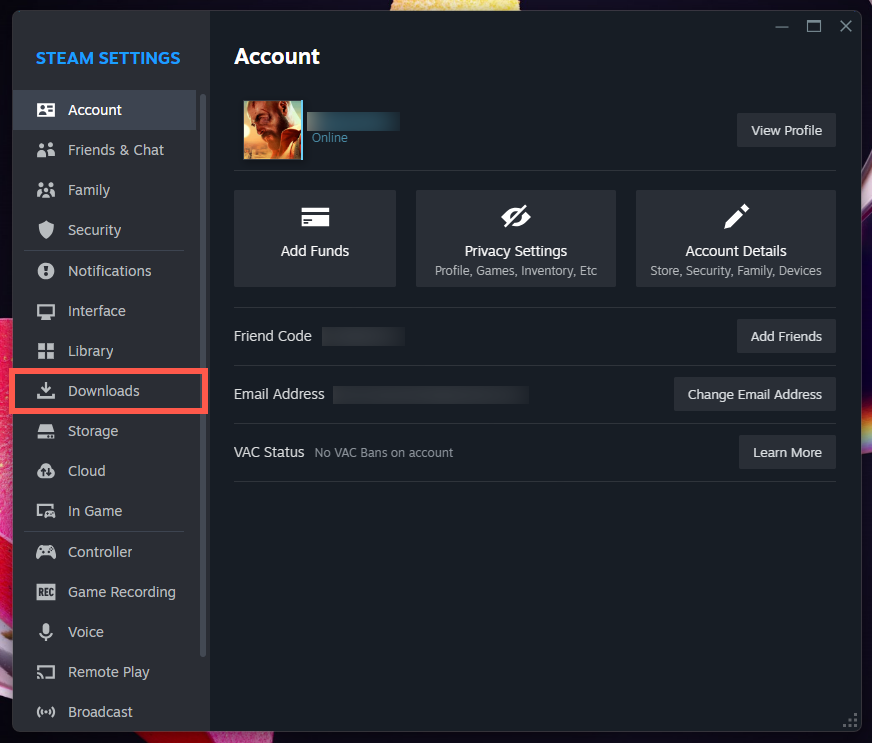Click the Controller gamepad icon
This screenshot has height=743, width=872.
click(x=46, y=552)
